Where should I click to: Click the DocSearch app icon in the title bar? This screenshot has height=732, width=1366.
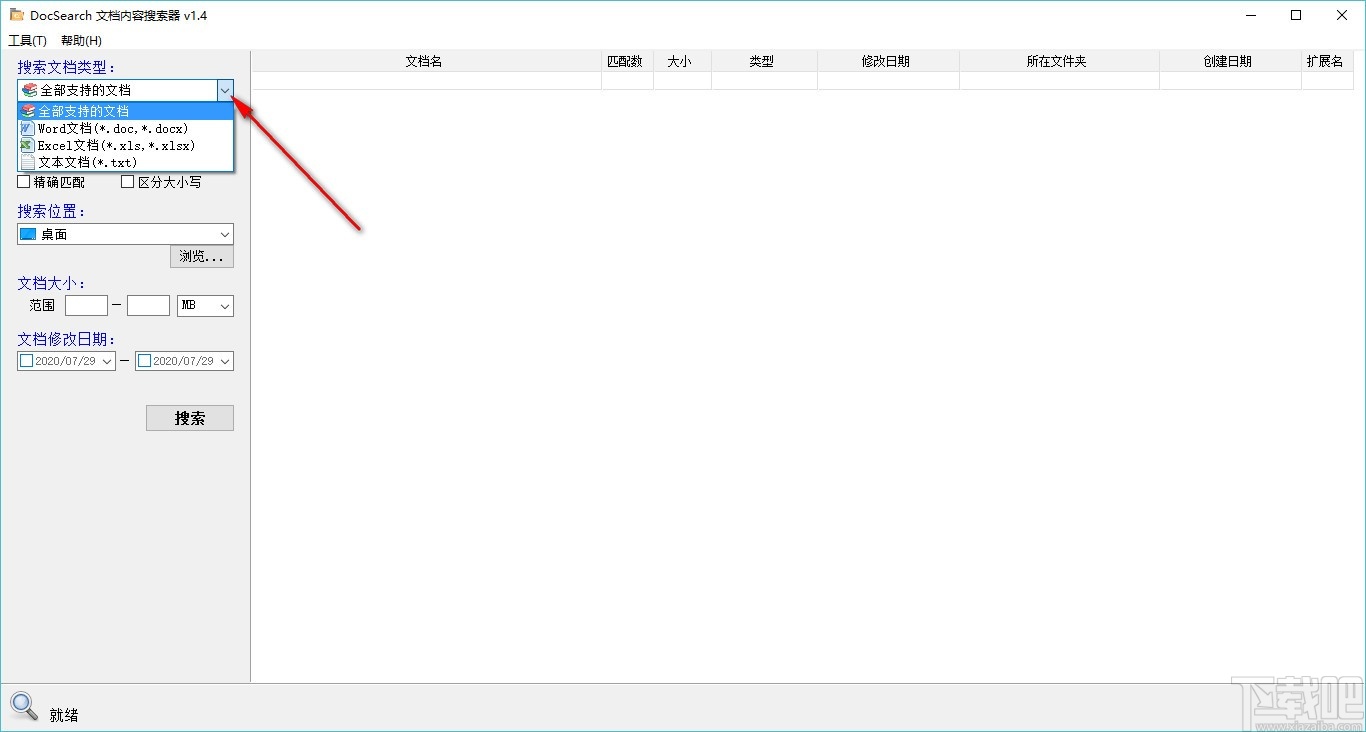pos(17,15)
